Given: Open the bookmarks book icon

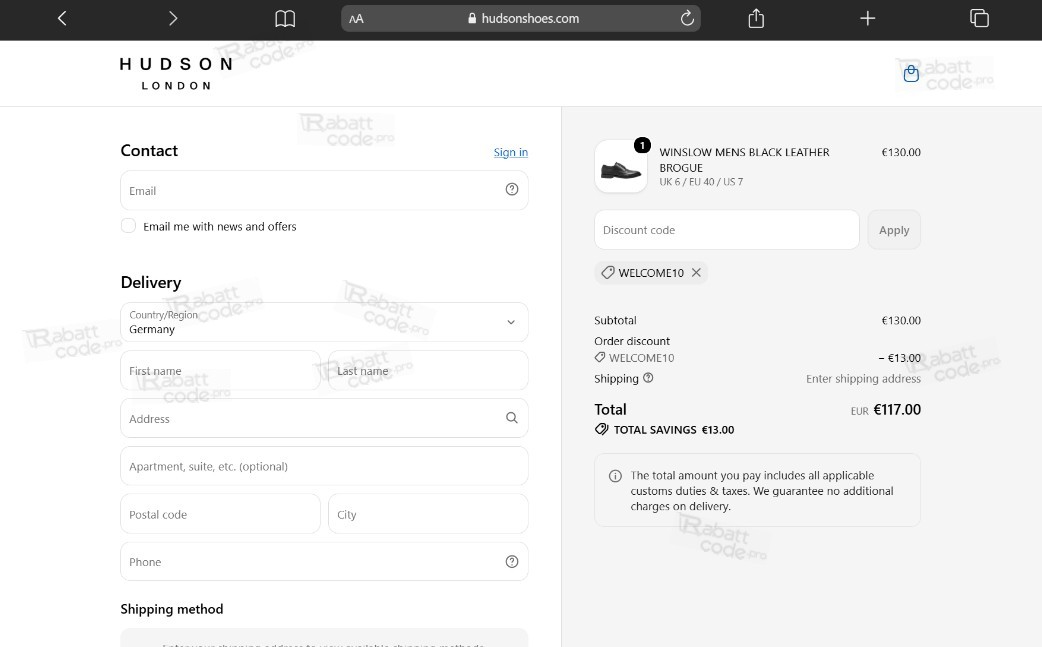Looking at the screenshot, I should (285, 19).
